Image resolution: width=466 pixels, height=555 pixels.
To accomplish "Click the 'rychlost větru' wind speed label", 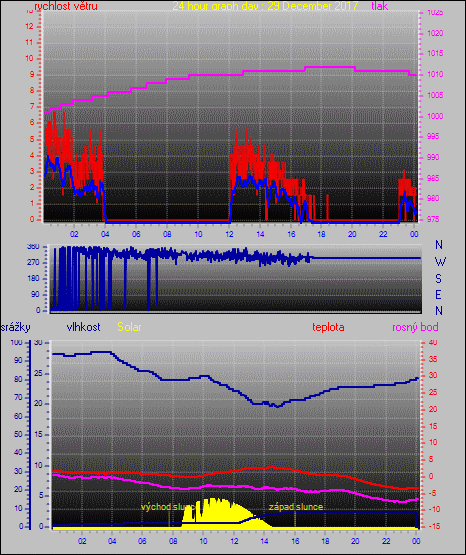I will pos(66,6).
